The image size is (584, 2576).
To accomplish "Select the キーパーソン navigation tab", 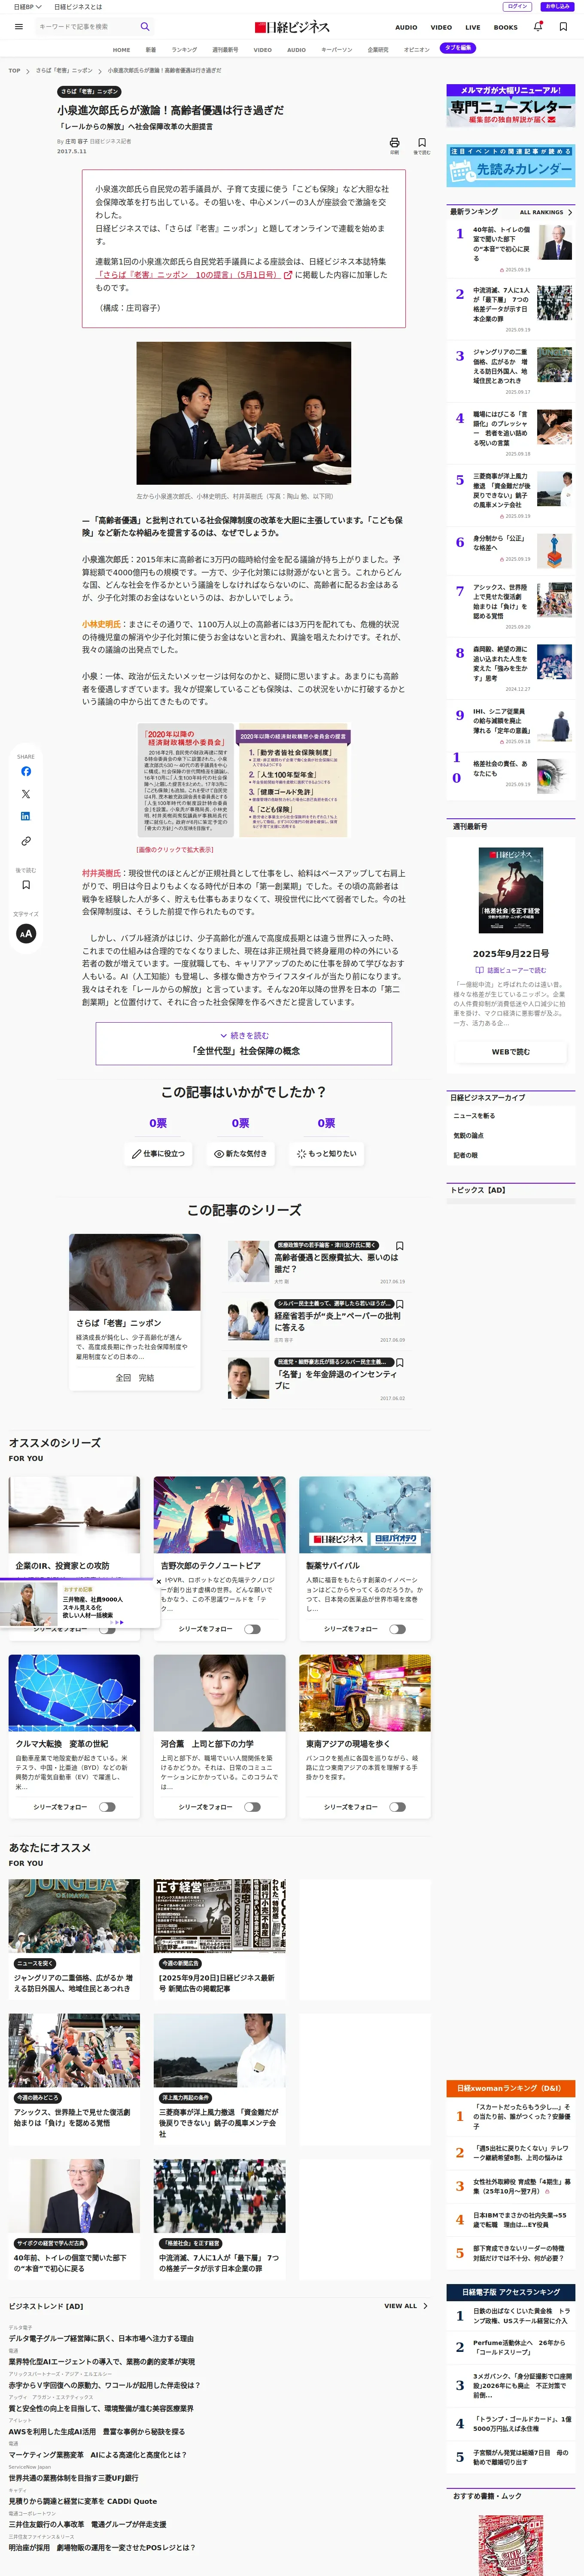I will pyautogui.click(x=336, y=49).
